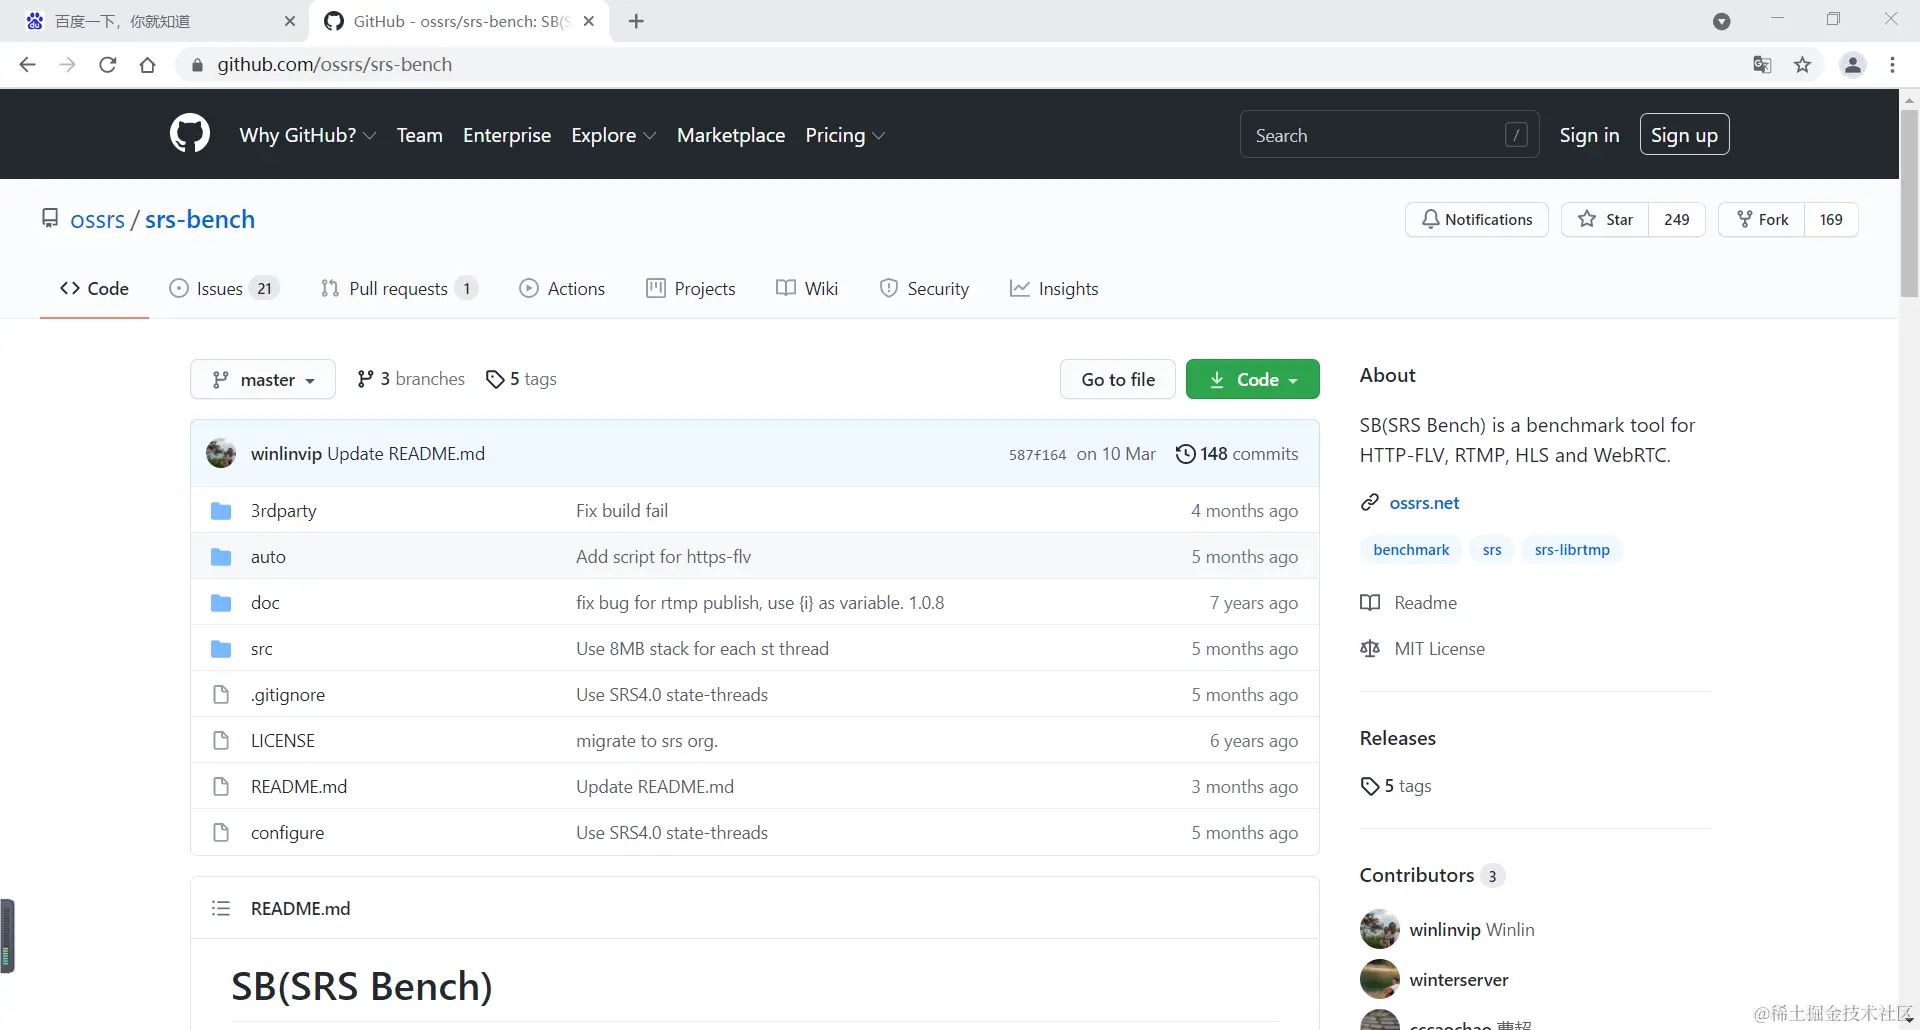Go to browser home icon
The width and height of the screenshot is (1920, 1030).
point(148,65)
